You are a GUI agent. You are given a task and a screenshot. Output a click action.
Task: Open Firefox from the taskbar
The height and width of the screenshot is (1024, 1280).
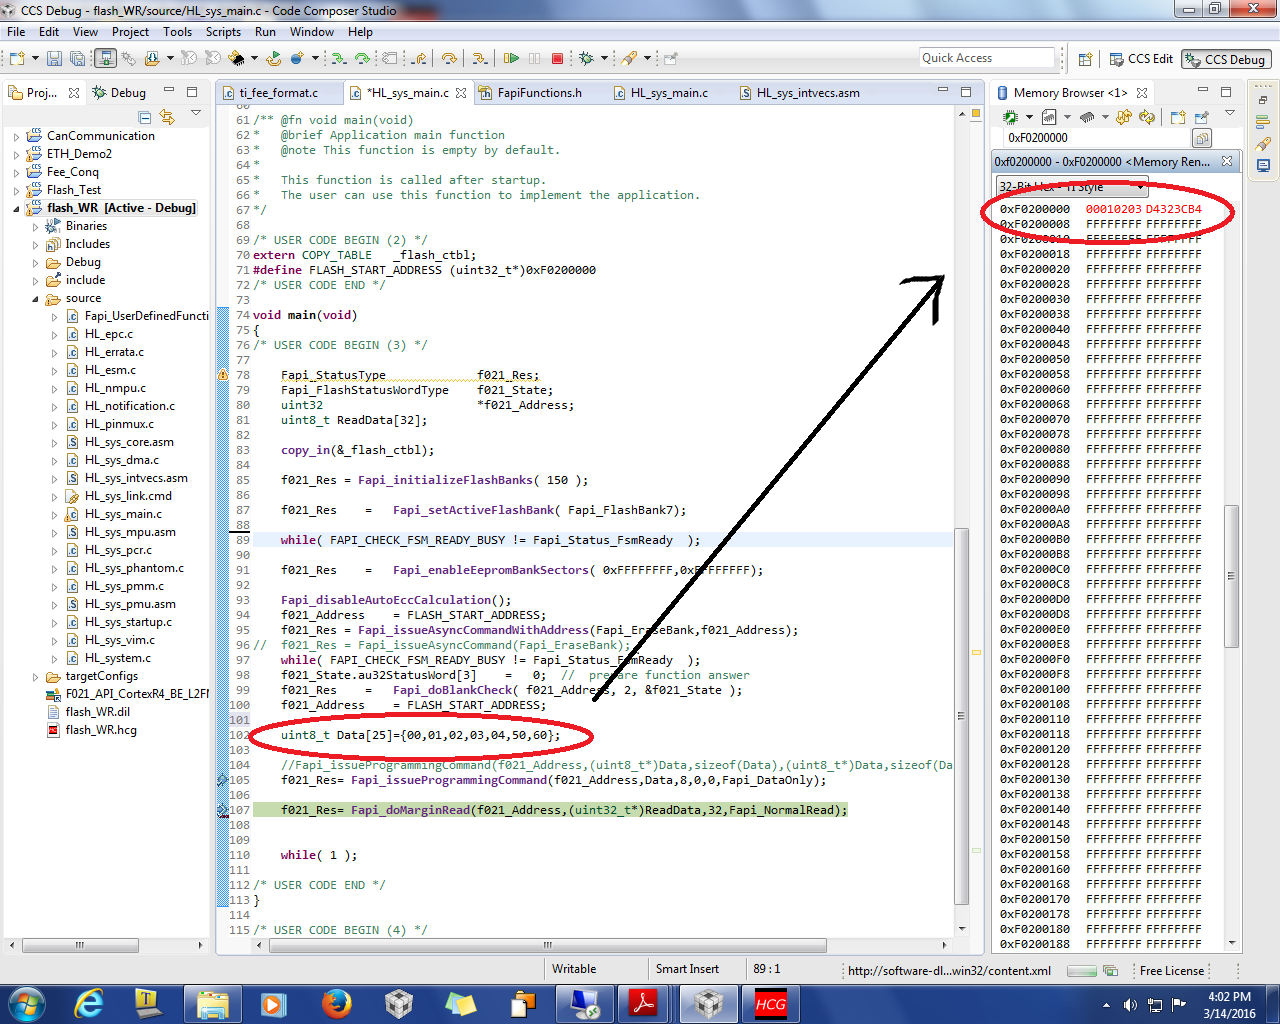point(336,1003)
